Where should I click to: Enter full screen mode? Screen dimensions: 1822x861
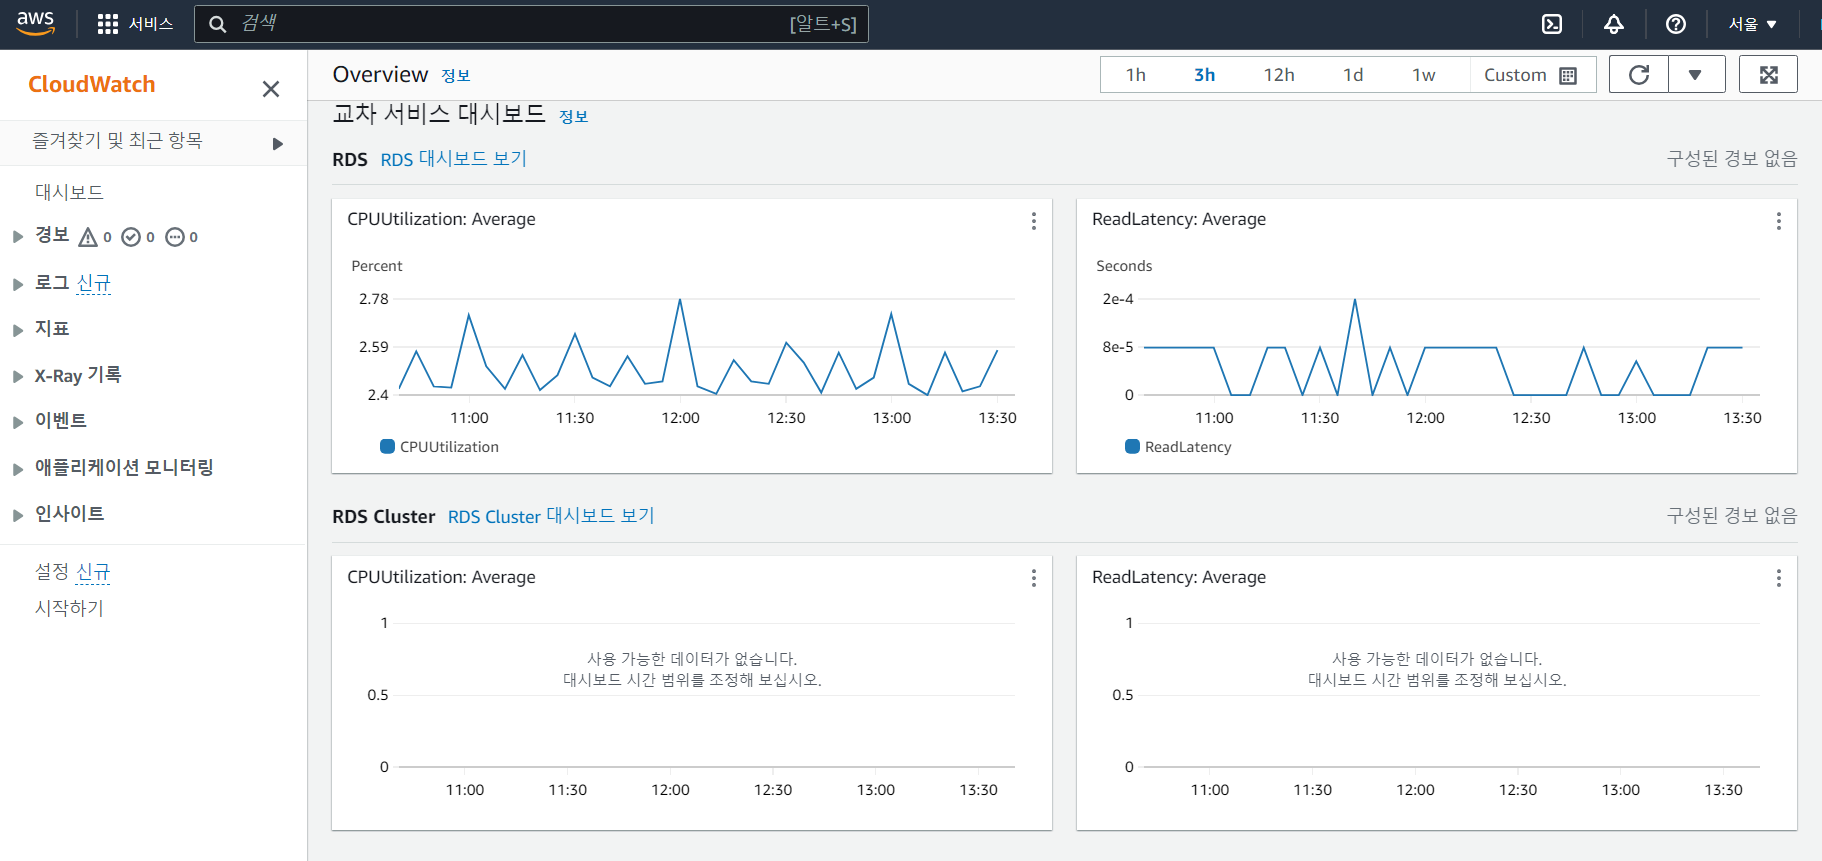coord(1768,75)
